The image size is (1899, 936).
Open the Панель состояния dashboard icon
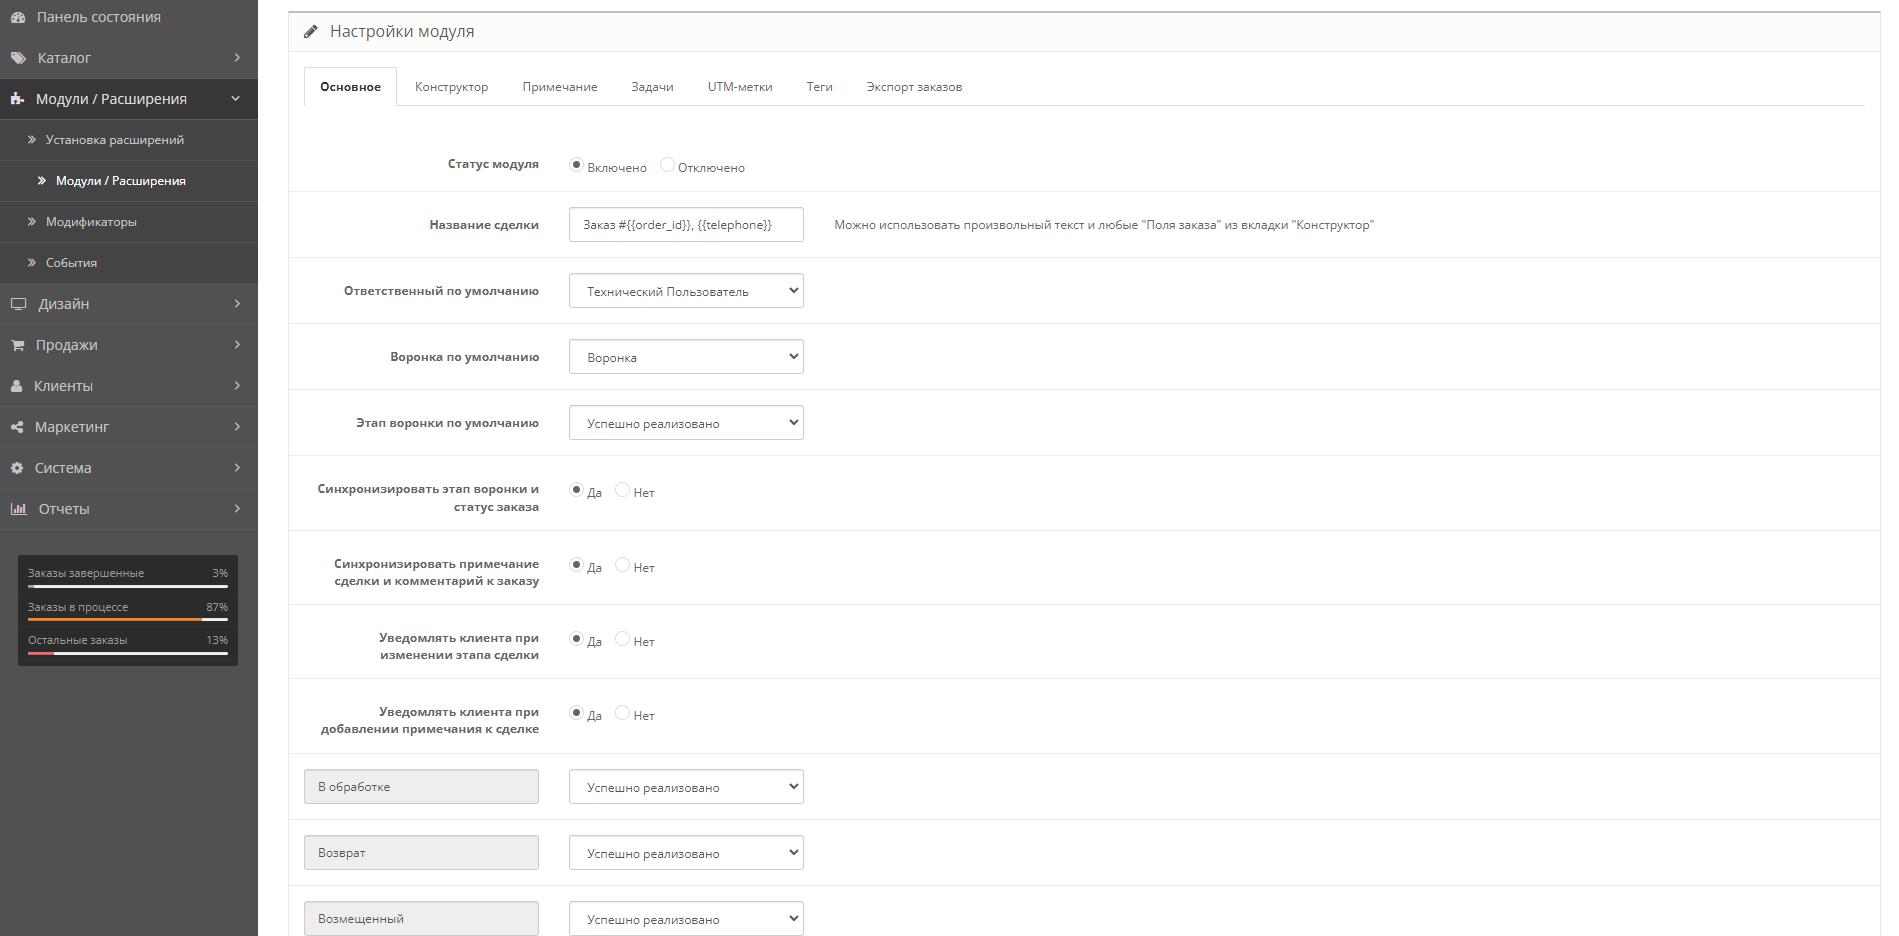tap(18, 17)
